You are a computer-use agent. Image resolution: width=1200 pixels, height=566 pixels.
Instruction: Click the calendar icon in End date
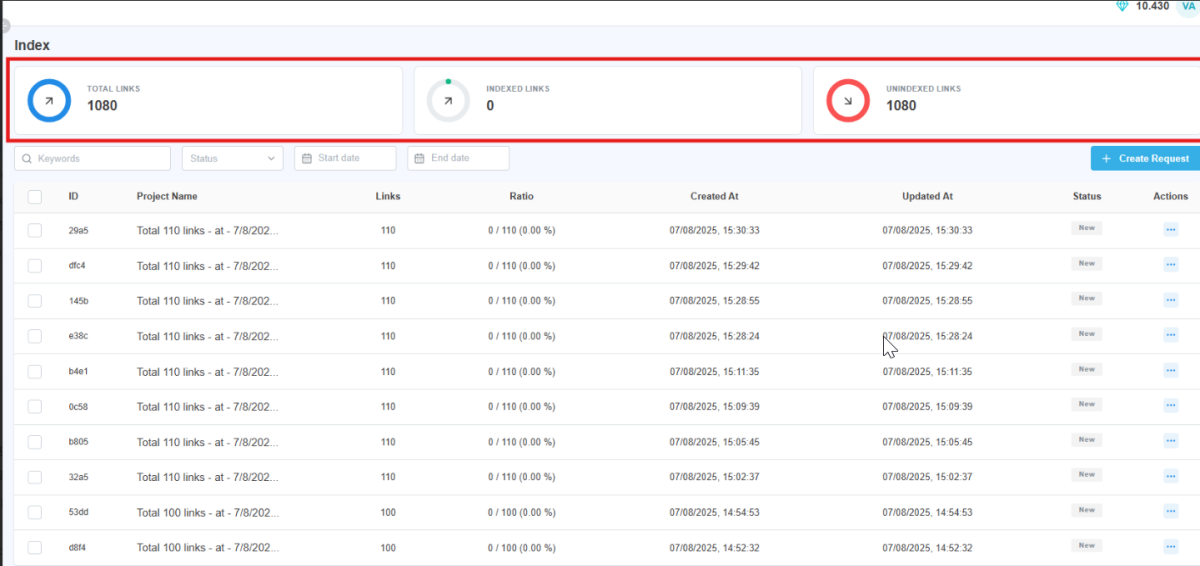(420, 159)
